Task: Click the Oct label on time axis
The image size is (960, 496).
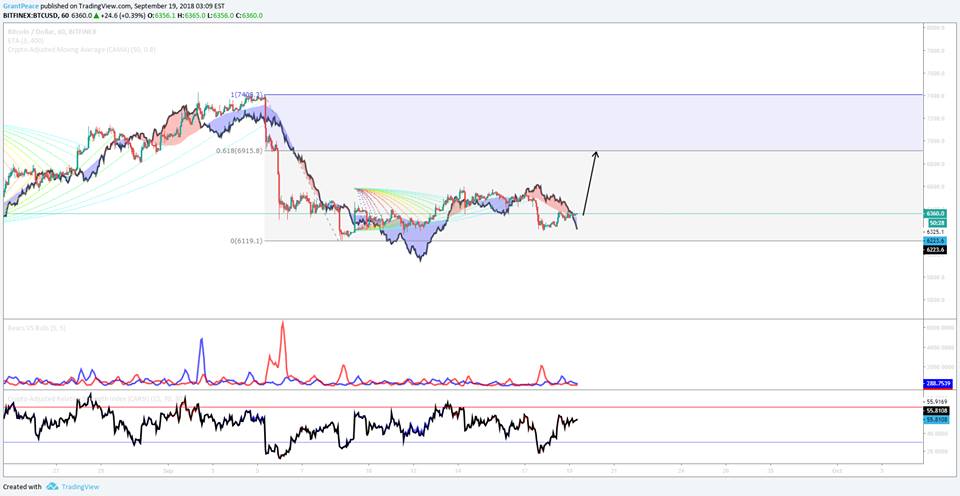Action: coord(836,472)
